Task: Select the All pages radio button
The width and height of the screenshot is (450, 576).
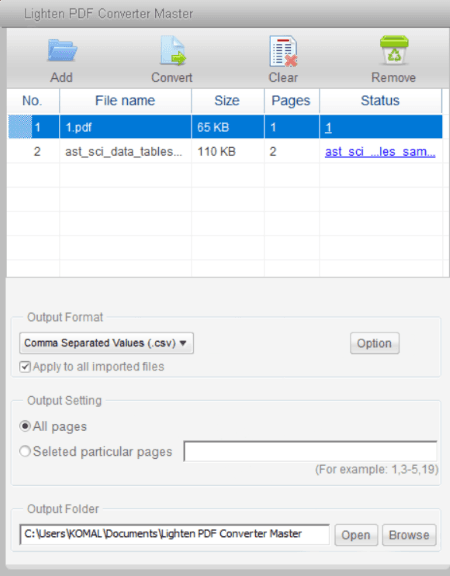Action: pyautogui.click(x=25, y=426)
